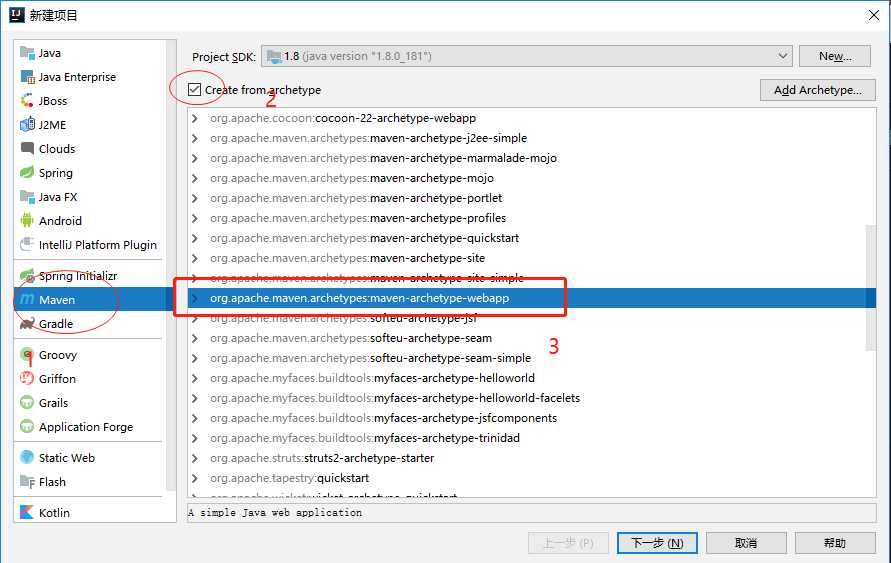Click the IntelliJ logo in title bar
891x563 pixels.
pos(17,15)
